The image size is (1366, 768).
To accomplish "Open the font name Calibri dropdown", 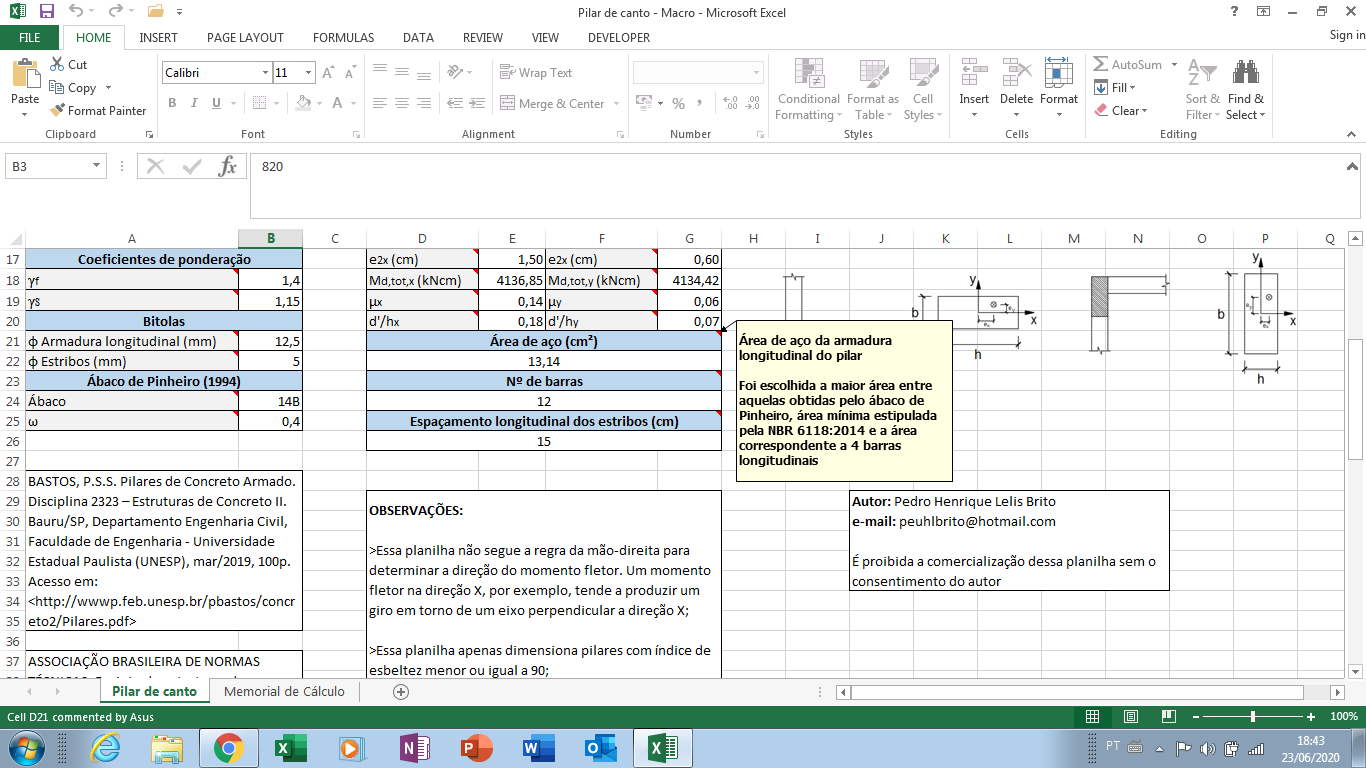I will 265,73.
